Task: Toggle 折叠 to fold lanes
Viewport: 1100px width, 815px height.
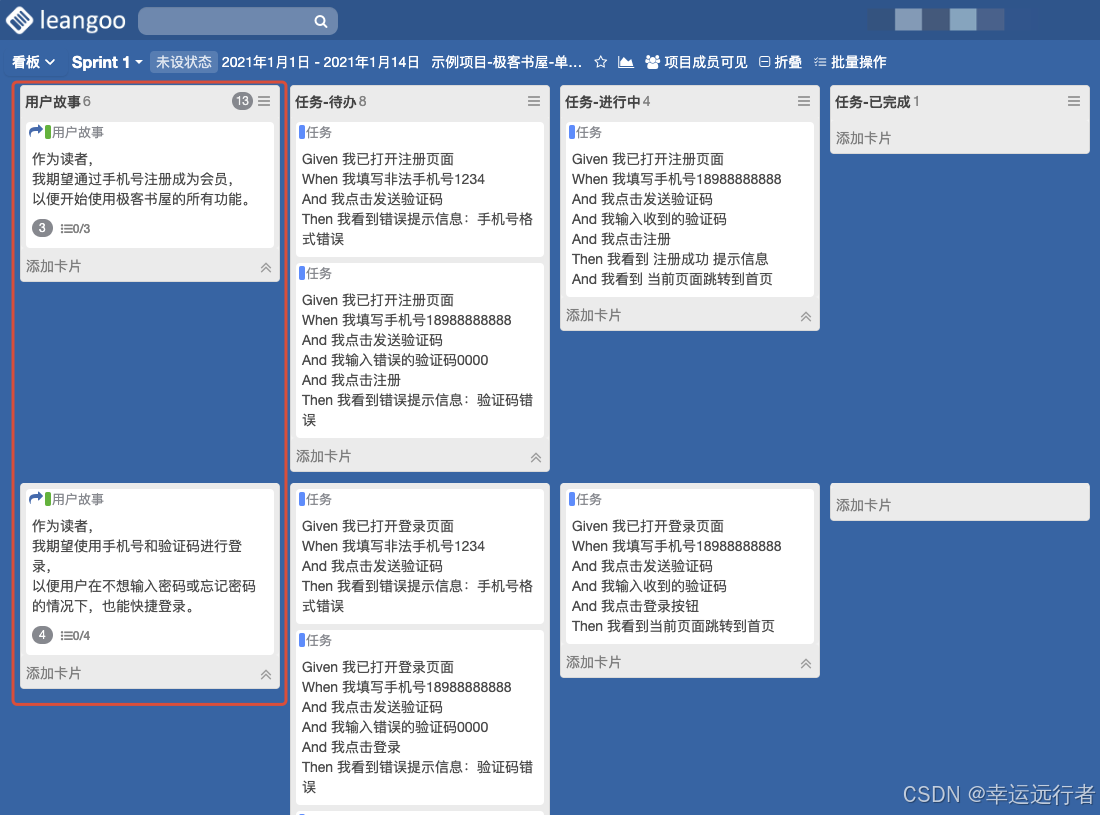Action: tap(780, 62)
